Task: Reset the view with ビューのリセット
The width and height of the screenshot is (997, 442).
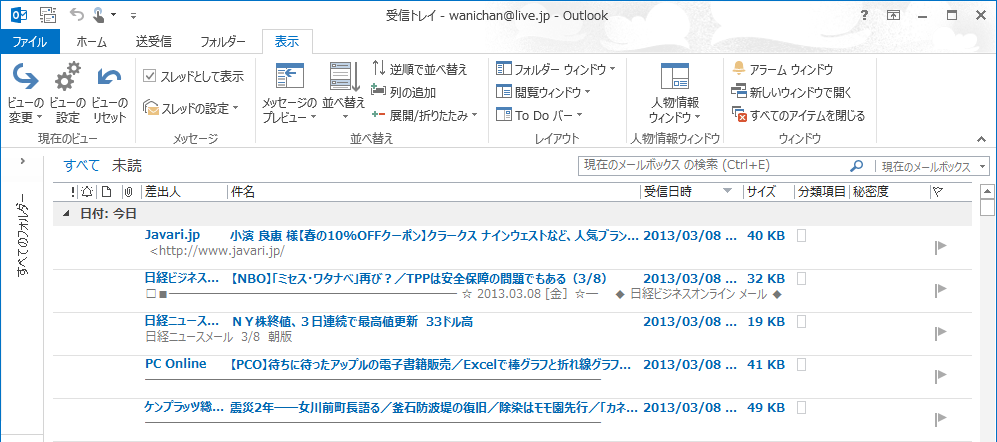Action: click(109, 93)
